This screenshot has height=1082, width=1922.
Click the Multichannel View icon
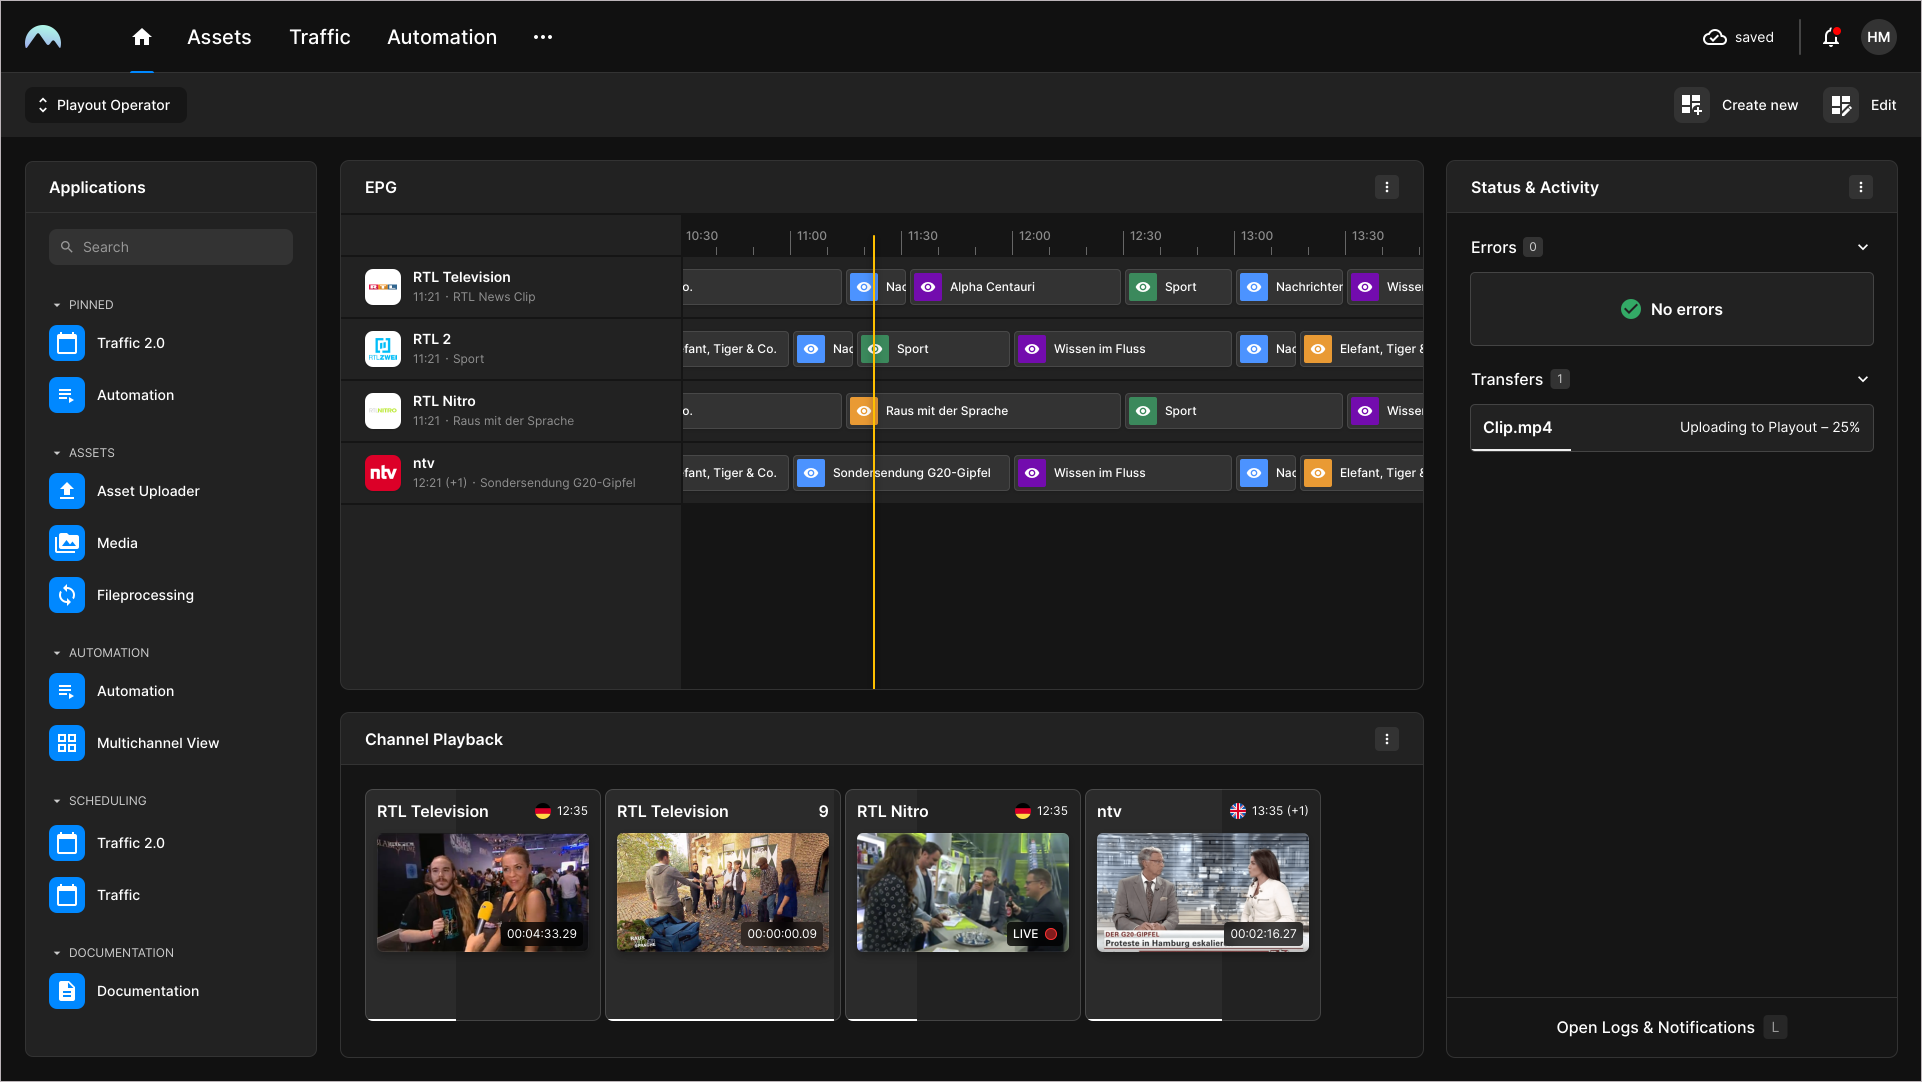point(67,743)
